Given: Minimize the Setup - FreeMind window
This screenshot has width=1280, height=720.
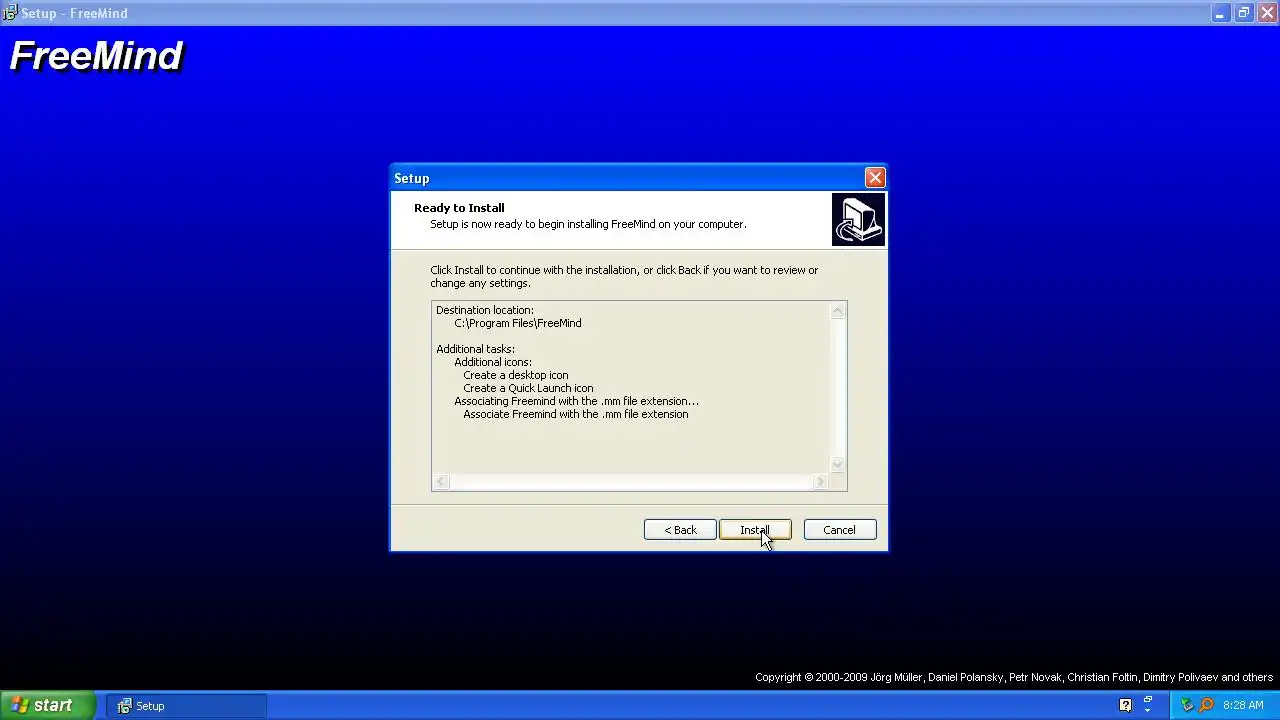Looking at the screenshot, I should [1221, 13].
